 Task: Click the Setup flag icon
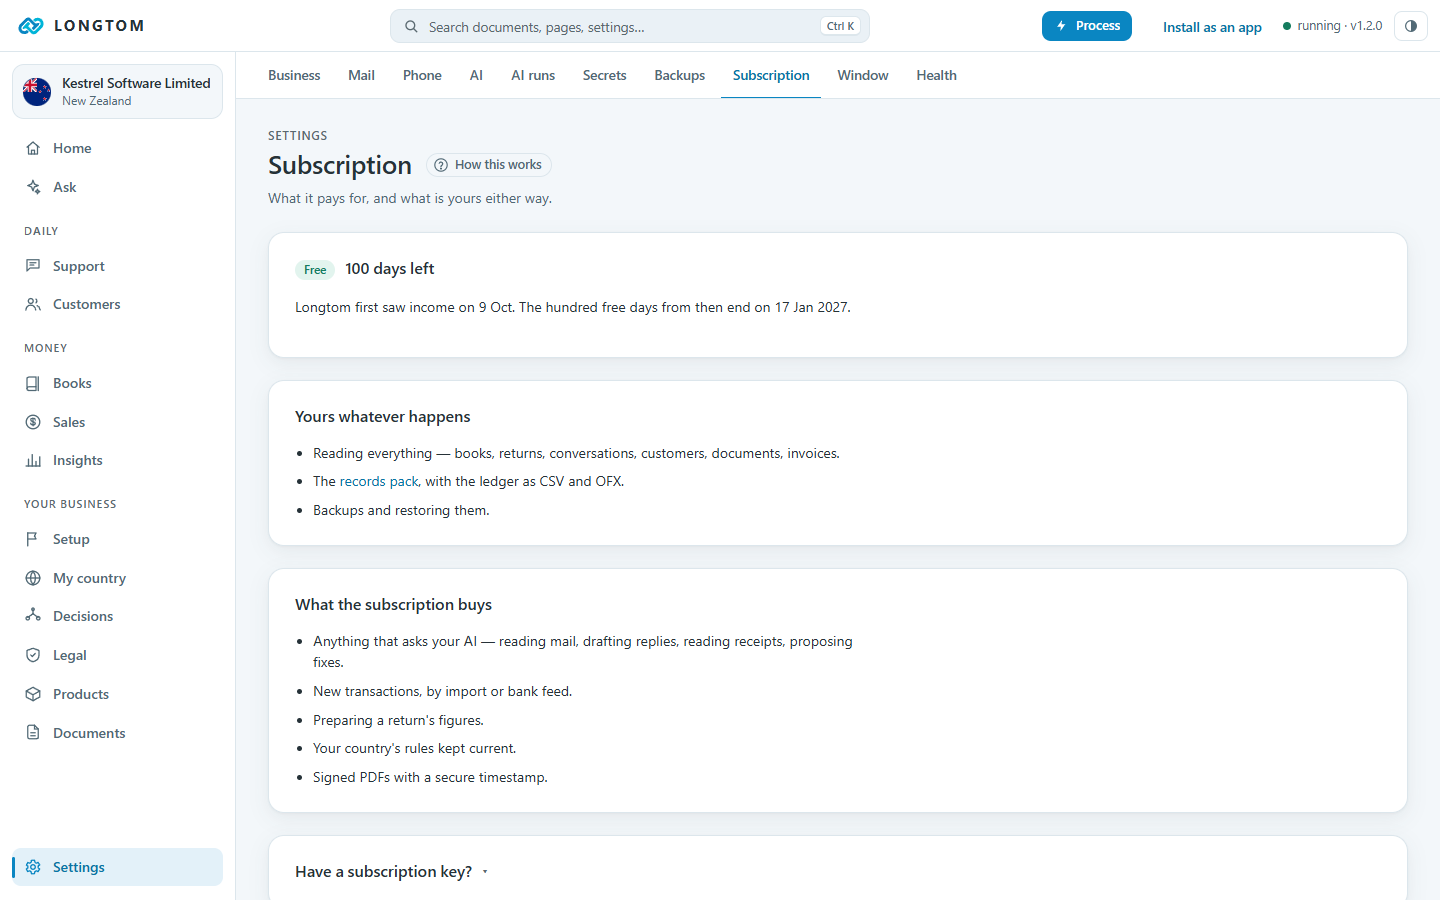click(33, 539)
